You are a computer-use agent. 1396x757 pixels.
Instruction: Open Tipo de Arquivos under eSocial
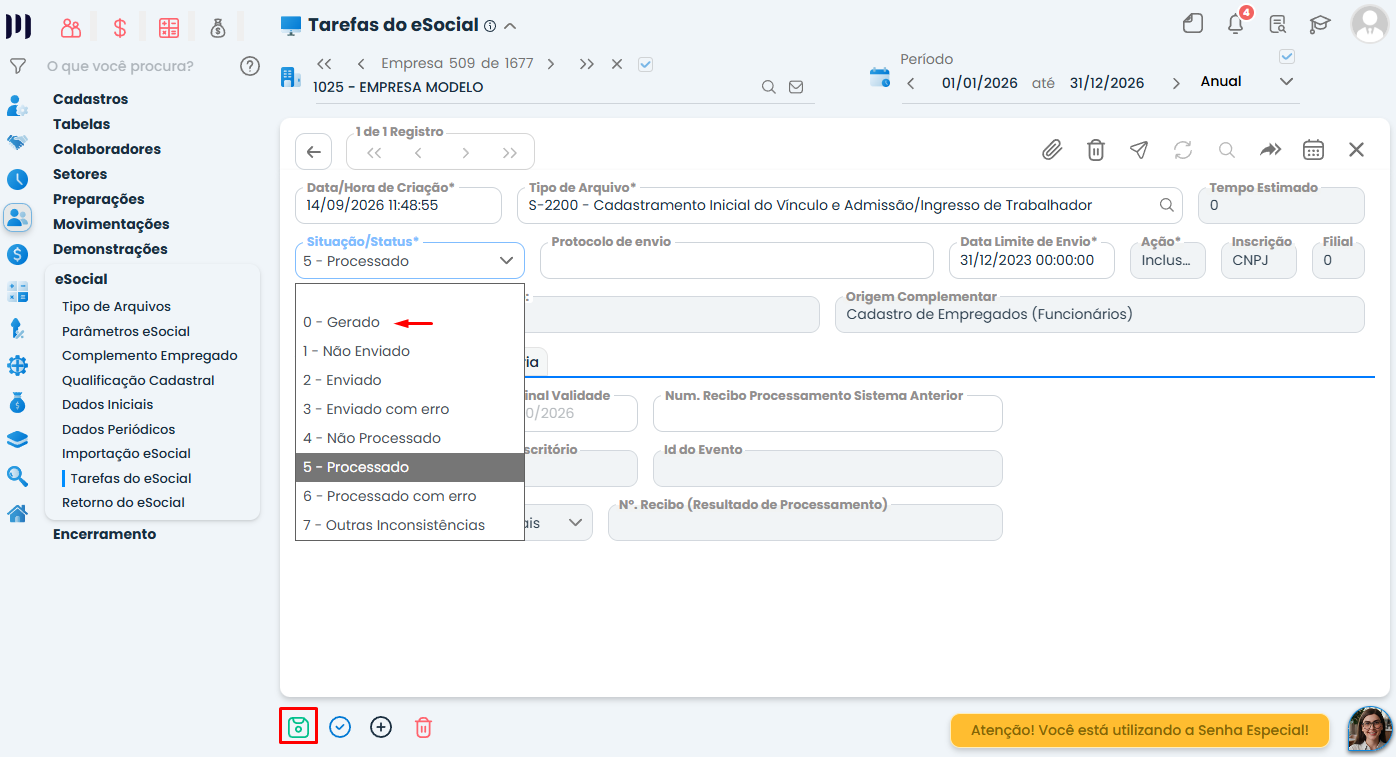click(116, 307)
